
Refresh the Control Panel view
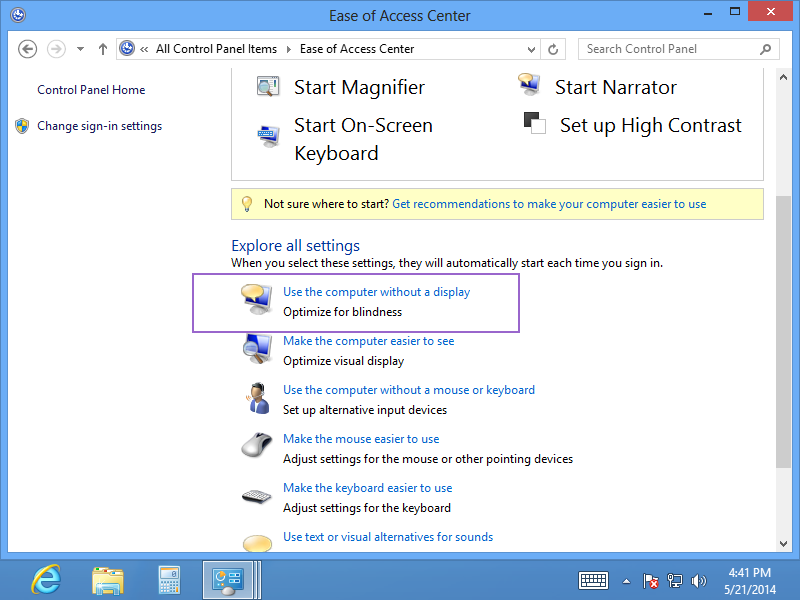553,49
